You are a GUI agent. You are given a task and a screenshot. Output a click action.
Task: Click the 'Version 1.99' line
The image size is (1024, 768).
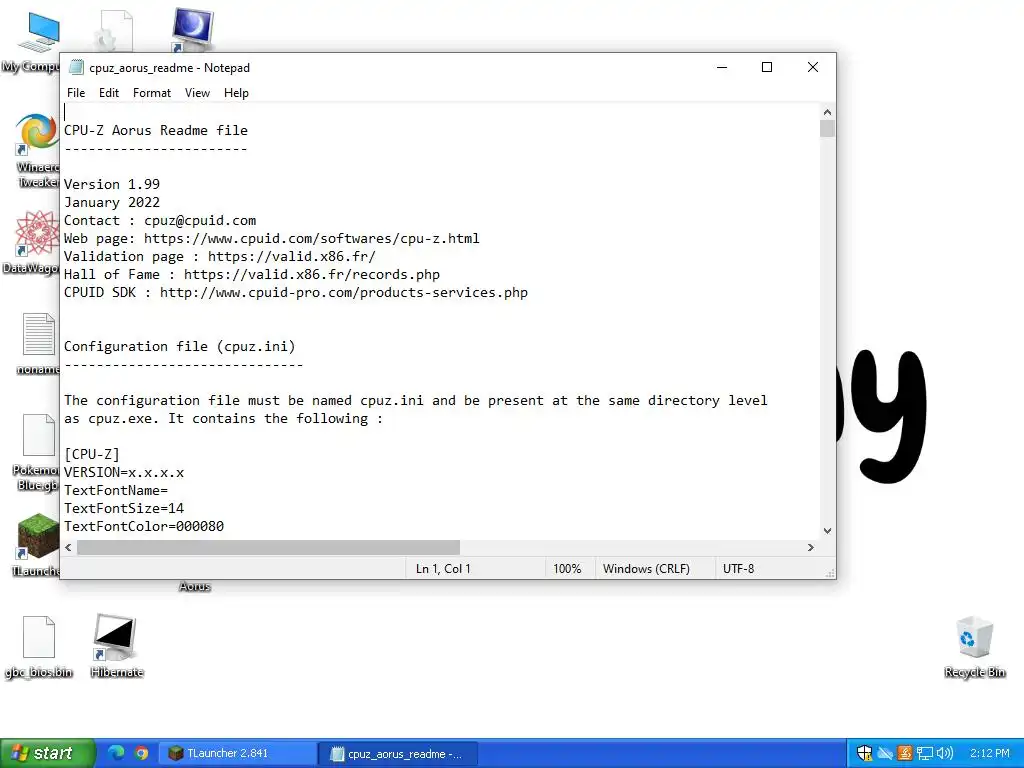112,184
